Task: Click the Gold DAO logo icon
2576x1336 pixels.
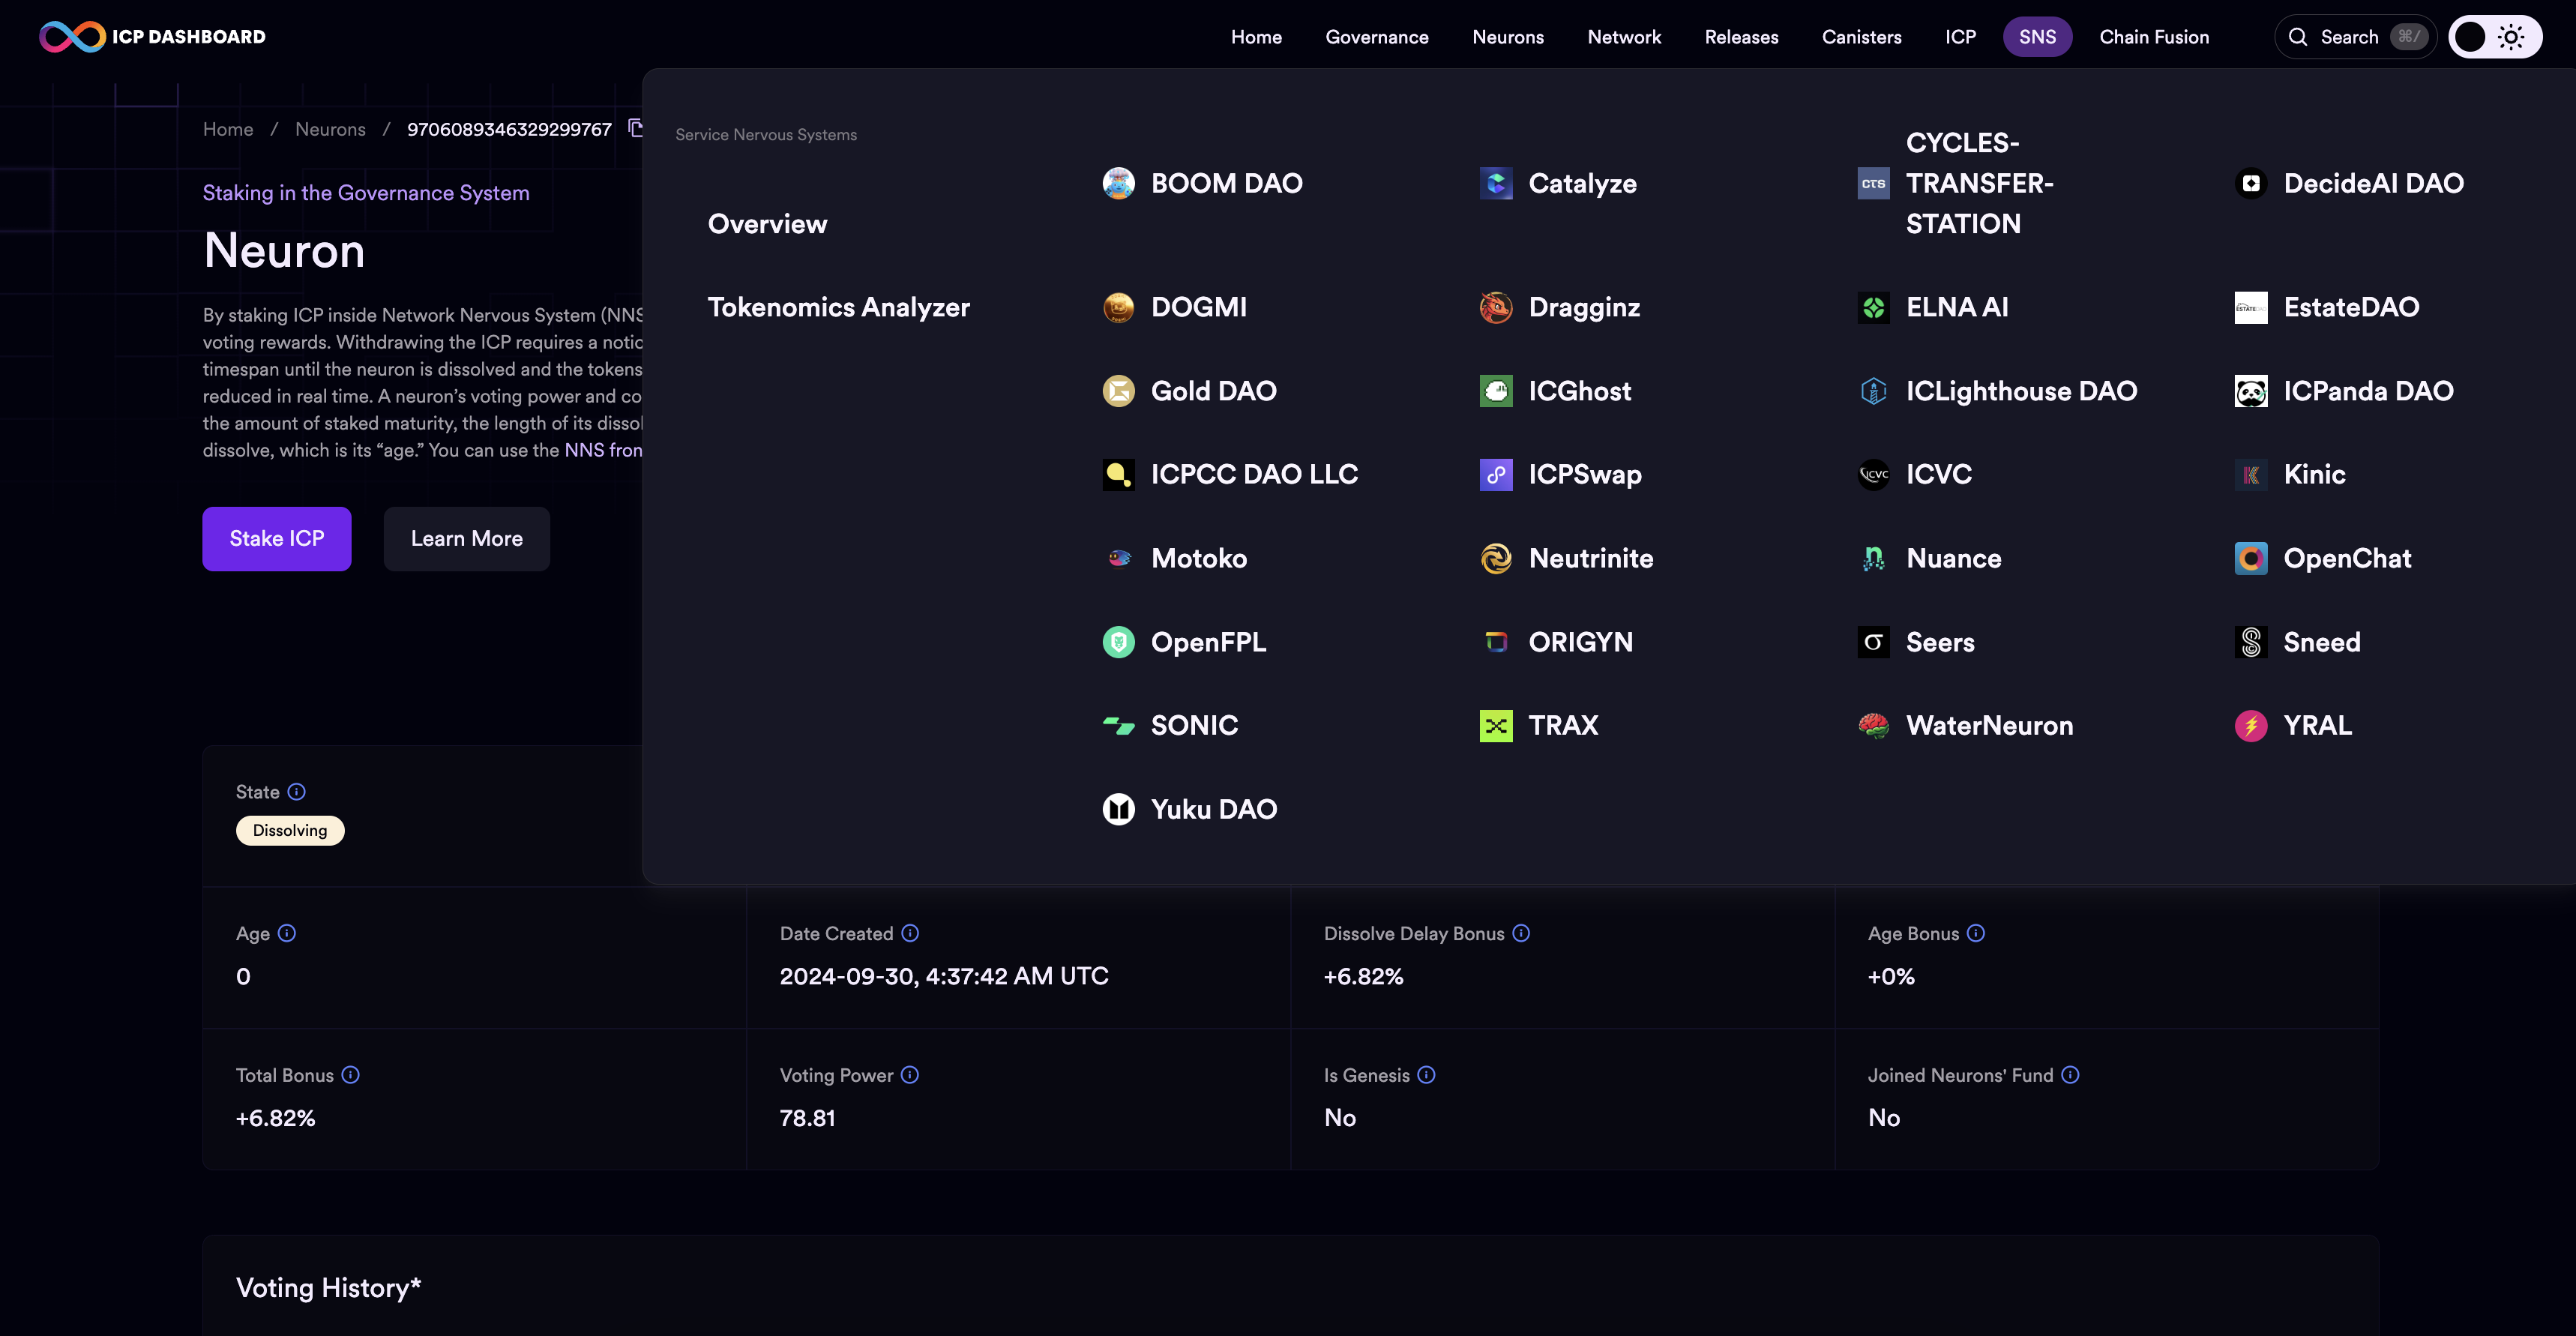Action: (1118, 391)
